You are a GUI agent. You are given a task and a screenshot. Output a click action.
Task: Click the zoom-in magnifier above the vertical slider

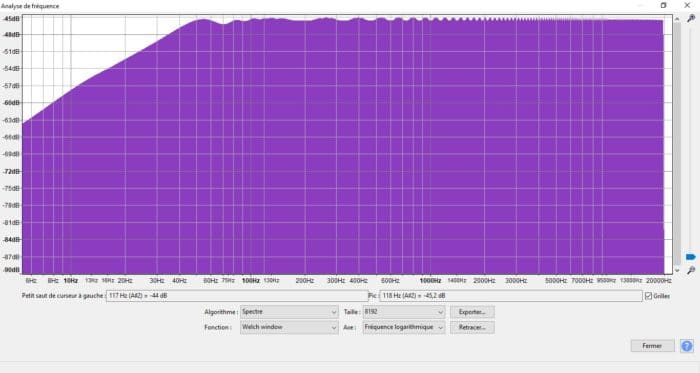(x=691, y=18)
